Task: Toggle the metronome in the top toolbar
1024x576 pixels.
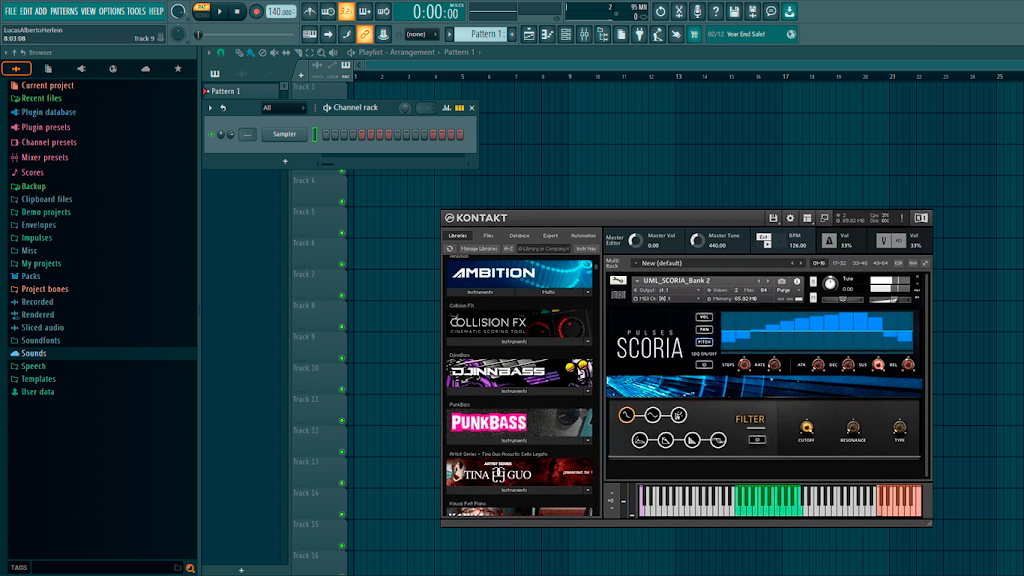Action: (310, 12)
